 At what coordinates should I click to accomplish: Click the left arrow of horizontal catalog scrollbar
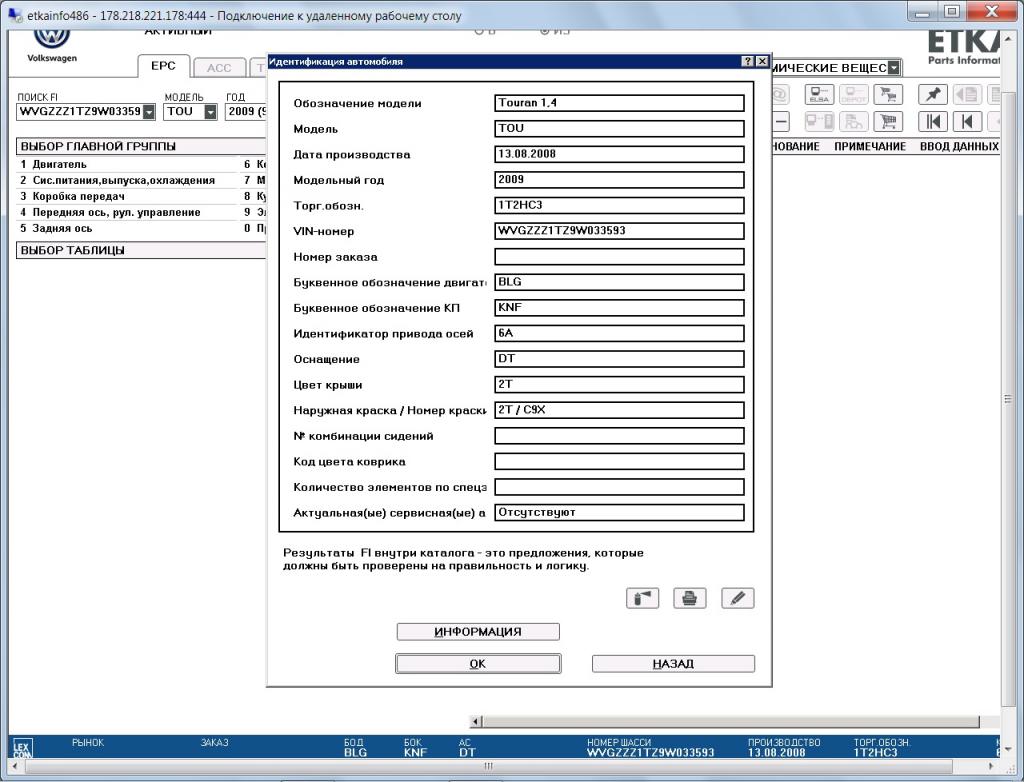[476, 721]
